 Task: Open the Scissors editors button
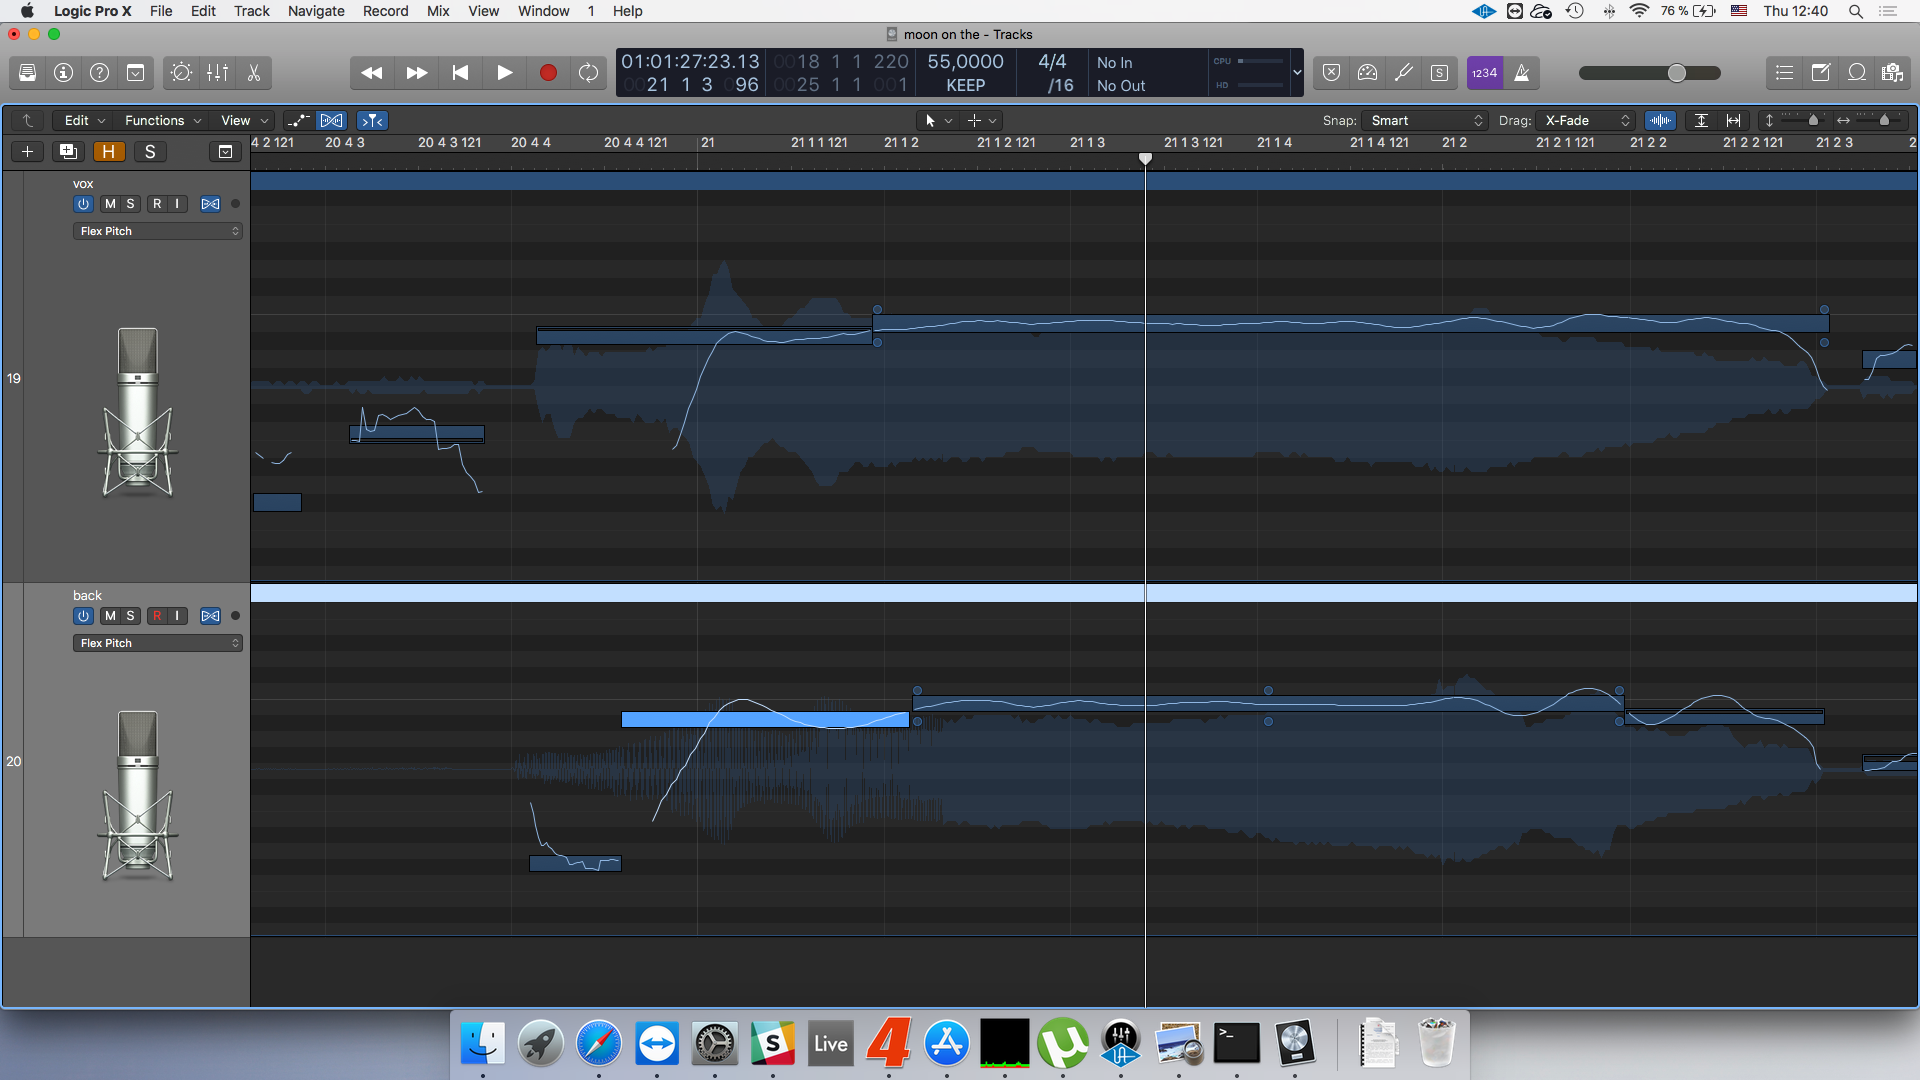(x=254, y=73)
